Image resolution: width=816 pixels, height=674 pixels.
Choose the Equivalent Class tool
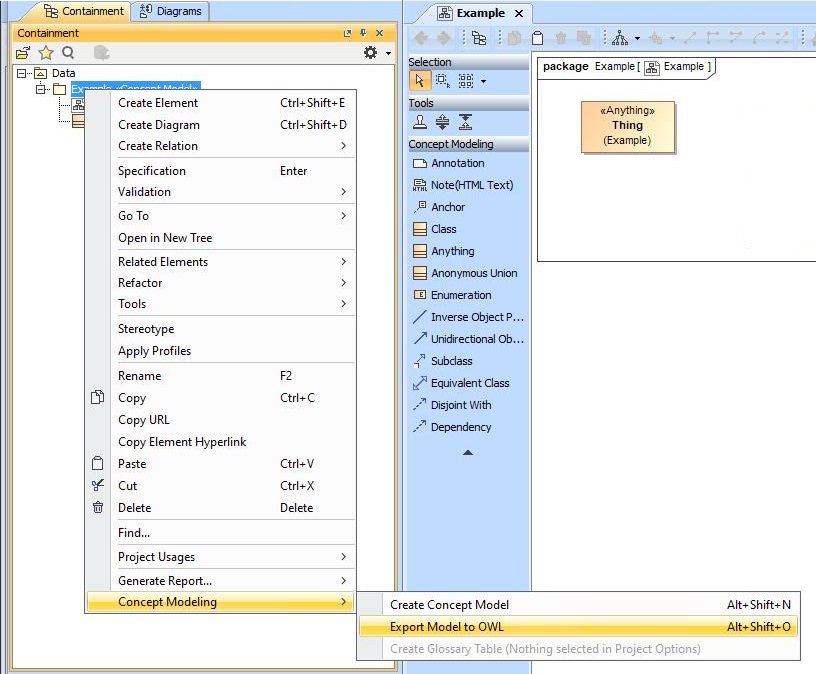coord(469,383)
